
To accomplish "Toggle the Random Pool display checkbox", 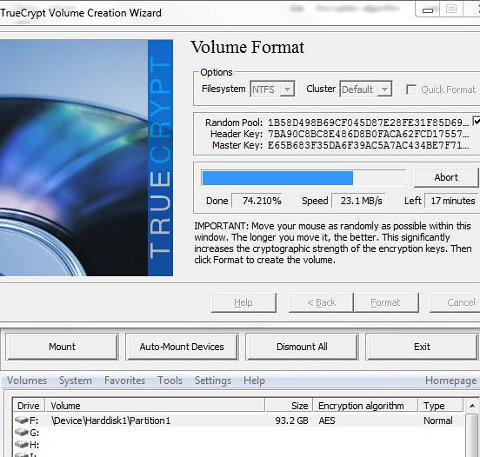I will click(x=476, y=121).
